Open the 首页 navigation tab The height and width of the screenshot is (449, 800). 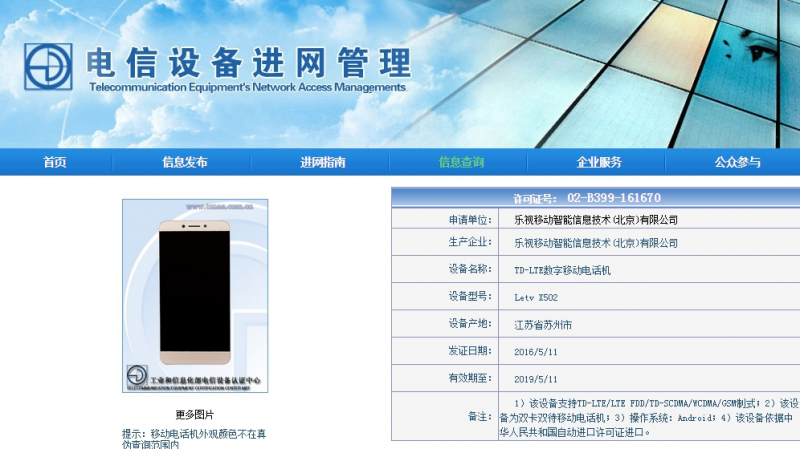click(54, 162)
